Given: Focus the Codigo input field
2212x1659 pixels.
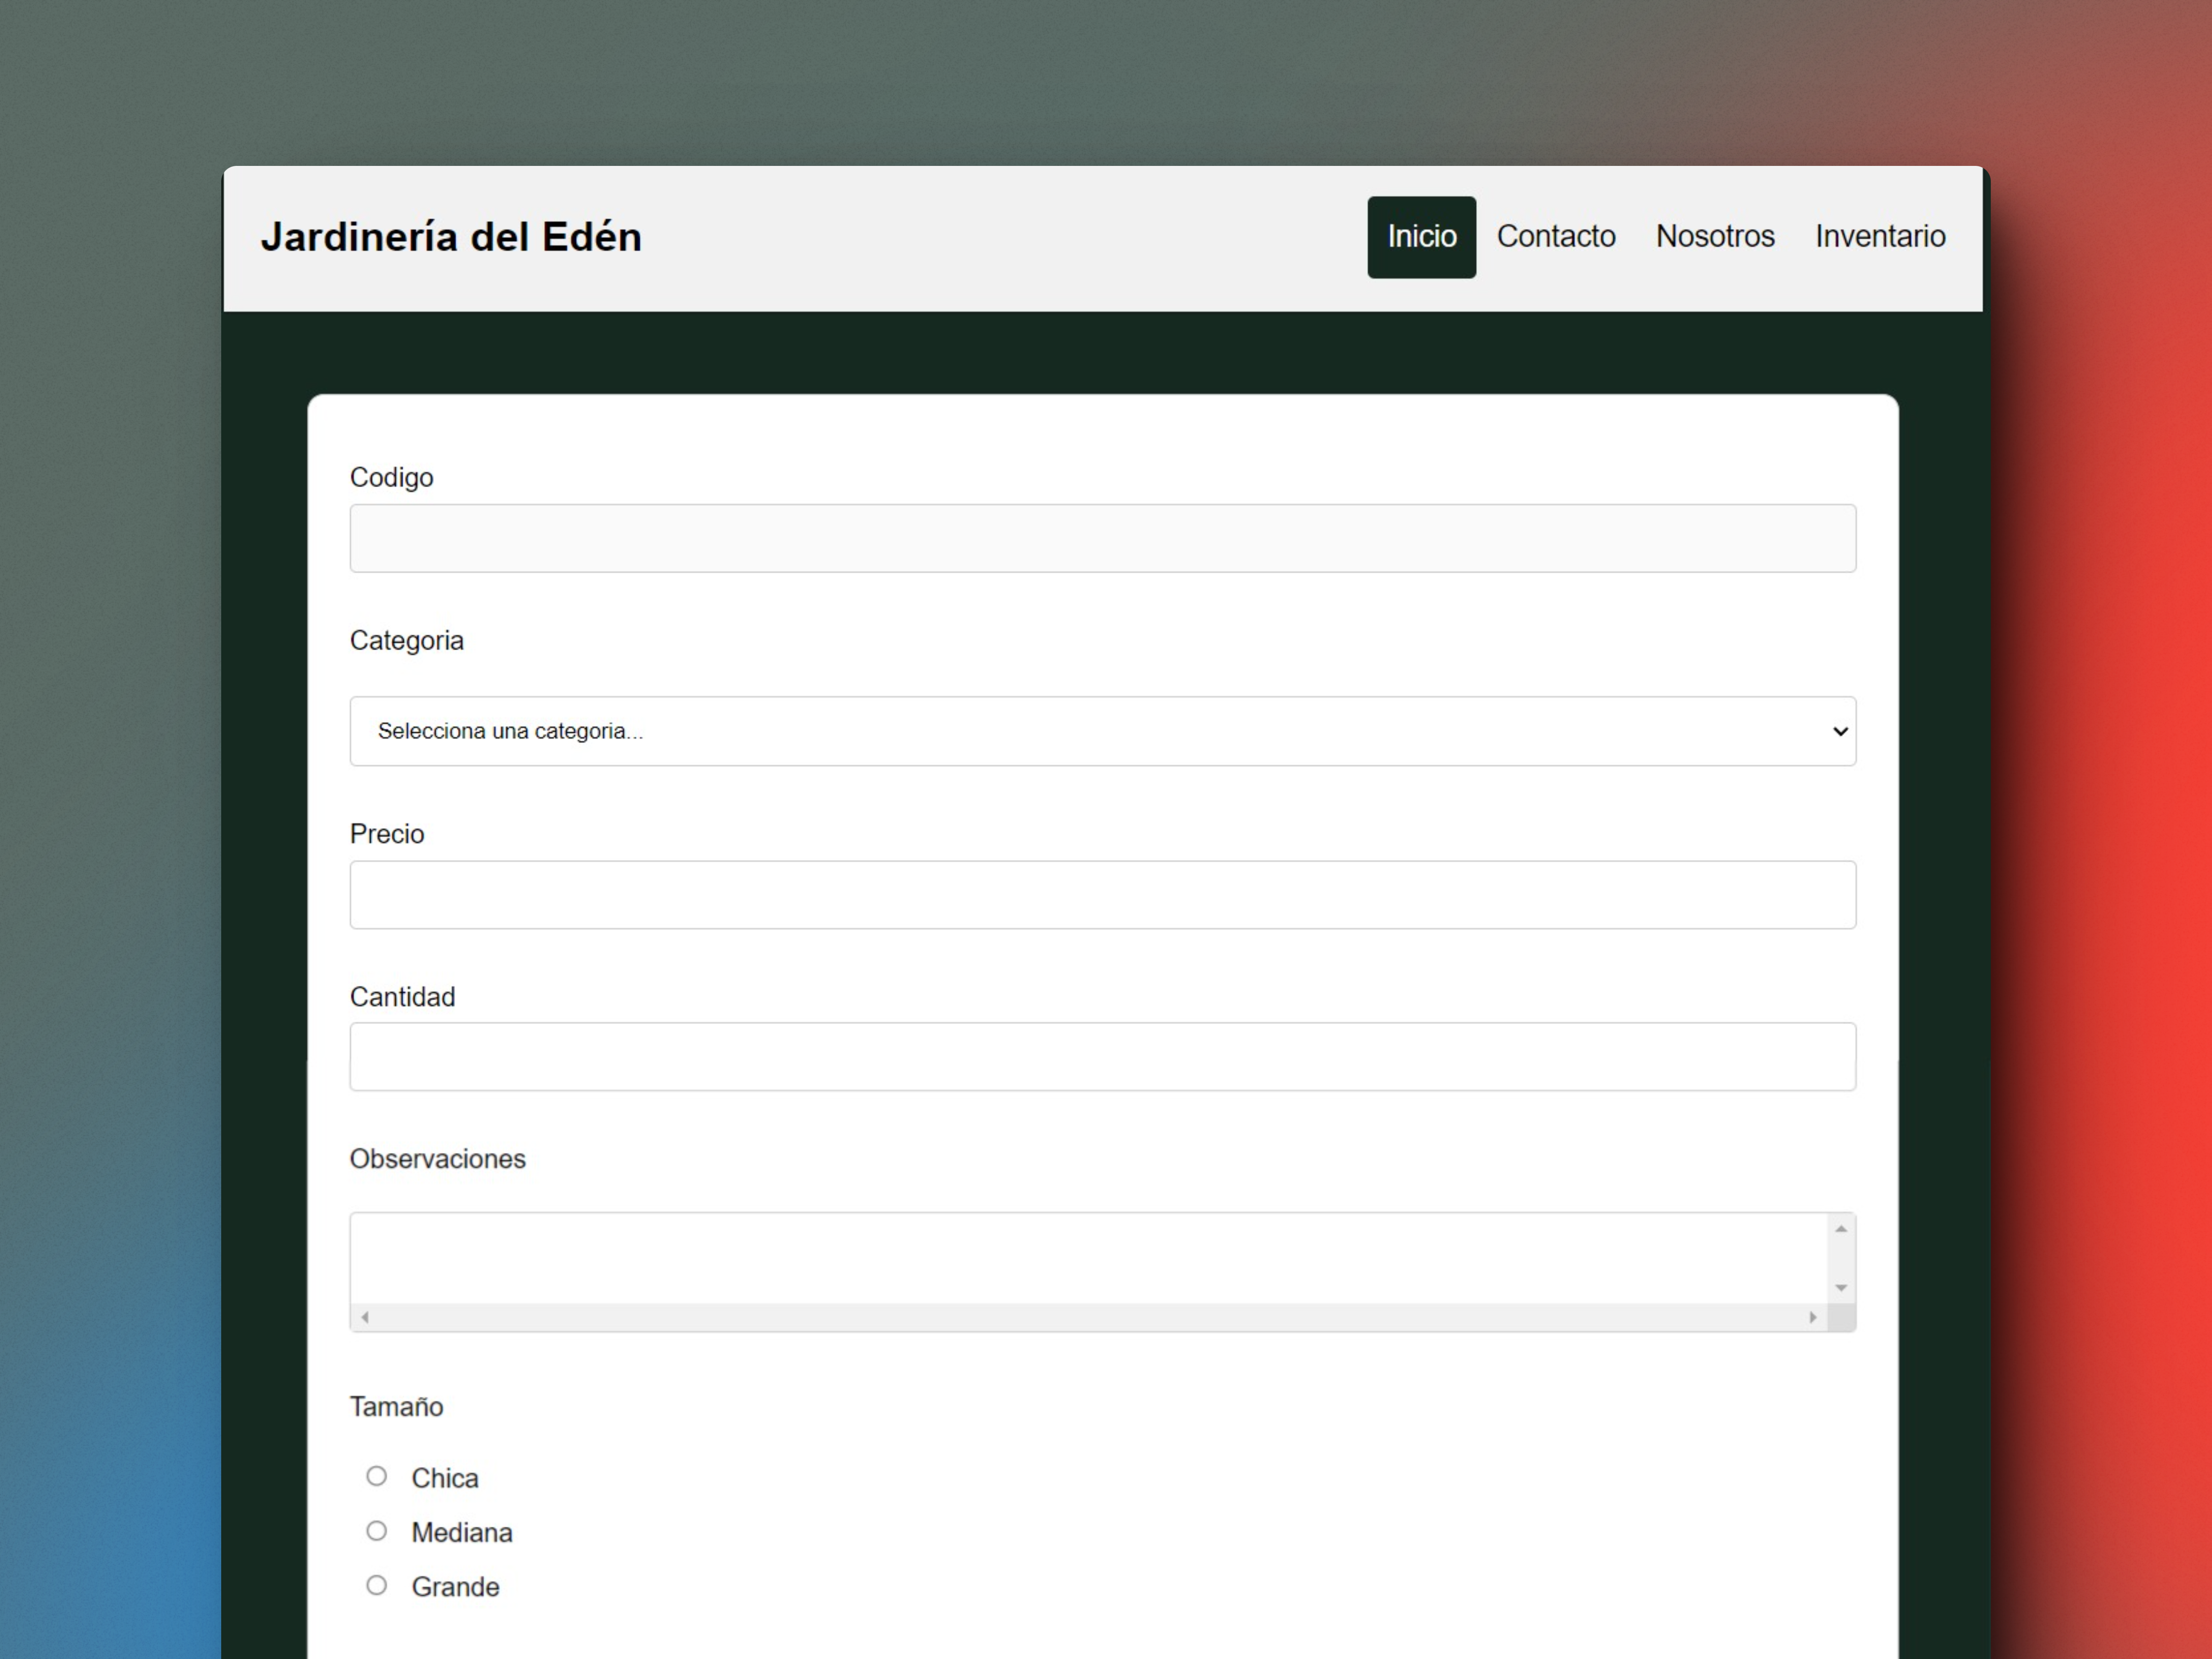Looking at the screenshot, I should pos(1102,539).
